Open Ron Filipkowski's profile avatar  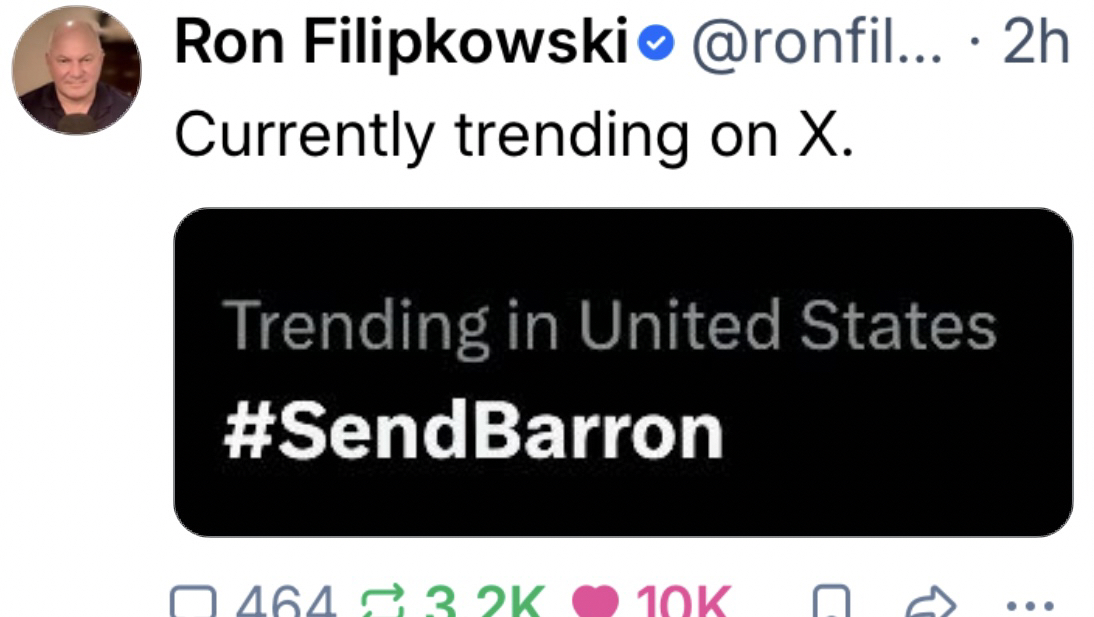(76, 70)
